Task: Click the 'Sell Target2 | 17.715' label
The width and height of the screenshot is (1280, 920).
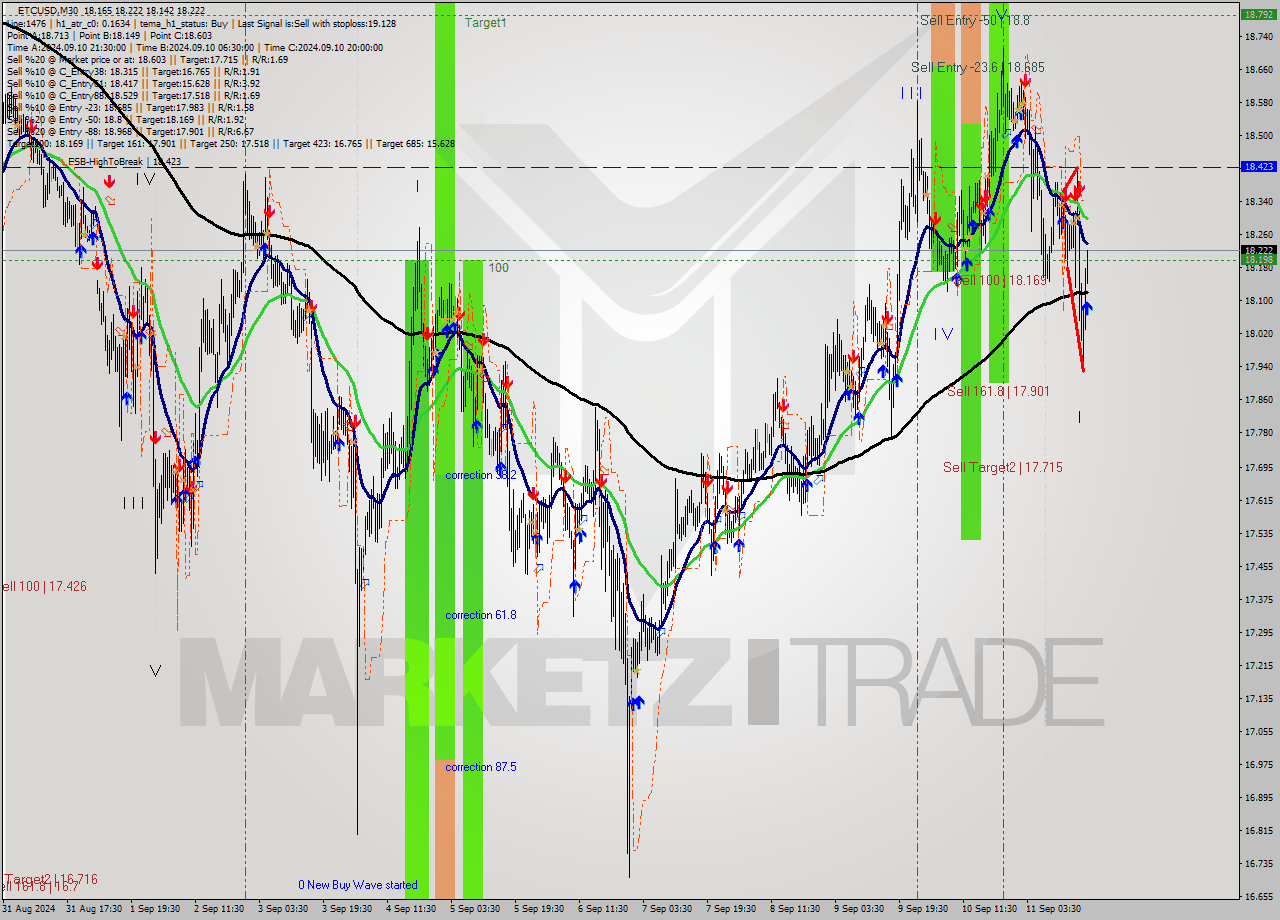Action: [x=1003, y=467]
